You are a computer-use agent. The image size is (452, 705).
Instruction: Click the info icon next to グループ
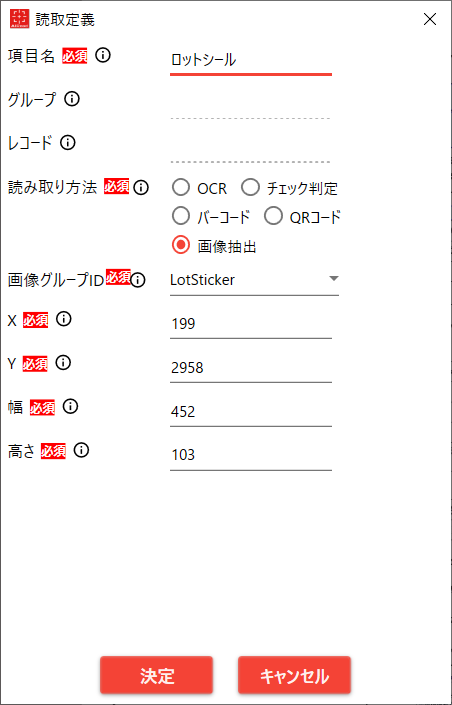[x=72, y=99]
